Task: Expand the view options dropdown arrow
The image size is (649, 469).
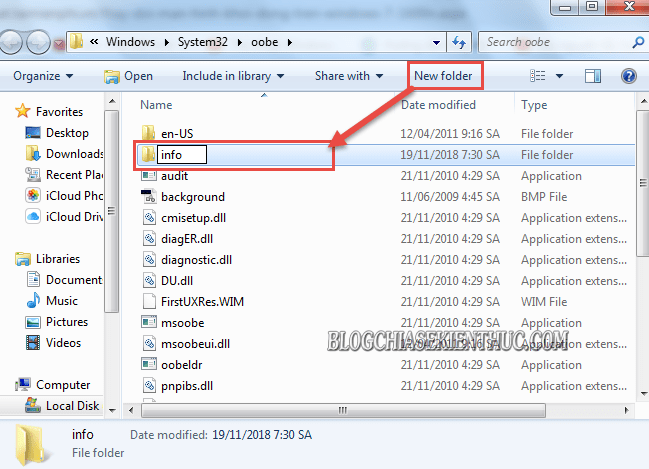Action: 559,76
